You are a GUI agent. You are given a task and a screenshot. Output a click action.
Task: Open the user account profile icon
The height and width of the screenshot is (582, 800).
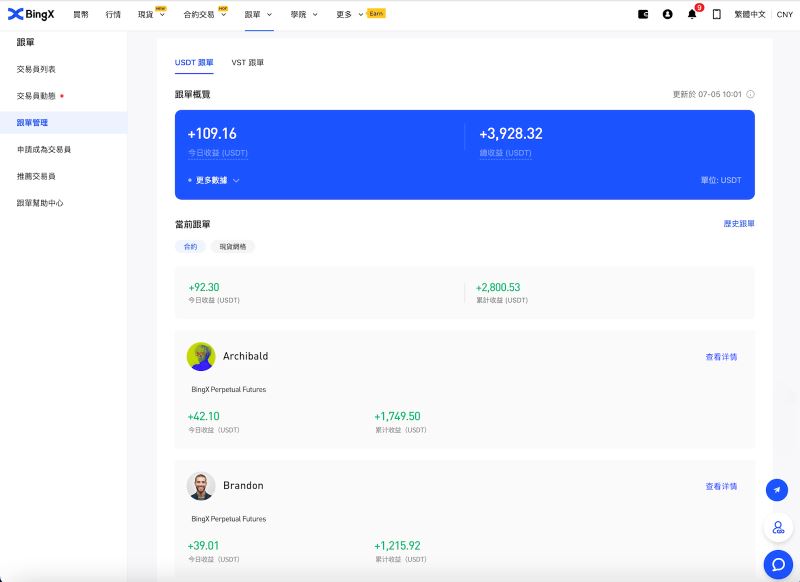[x=667, y=14]
